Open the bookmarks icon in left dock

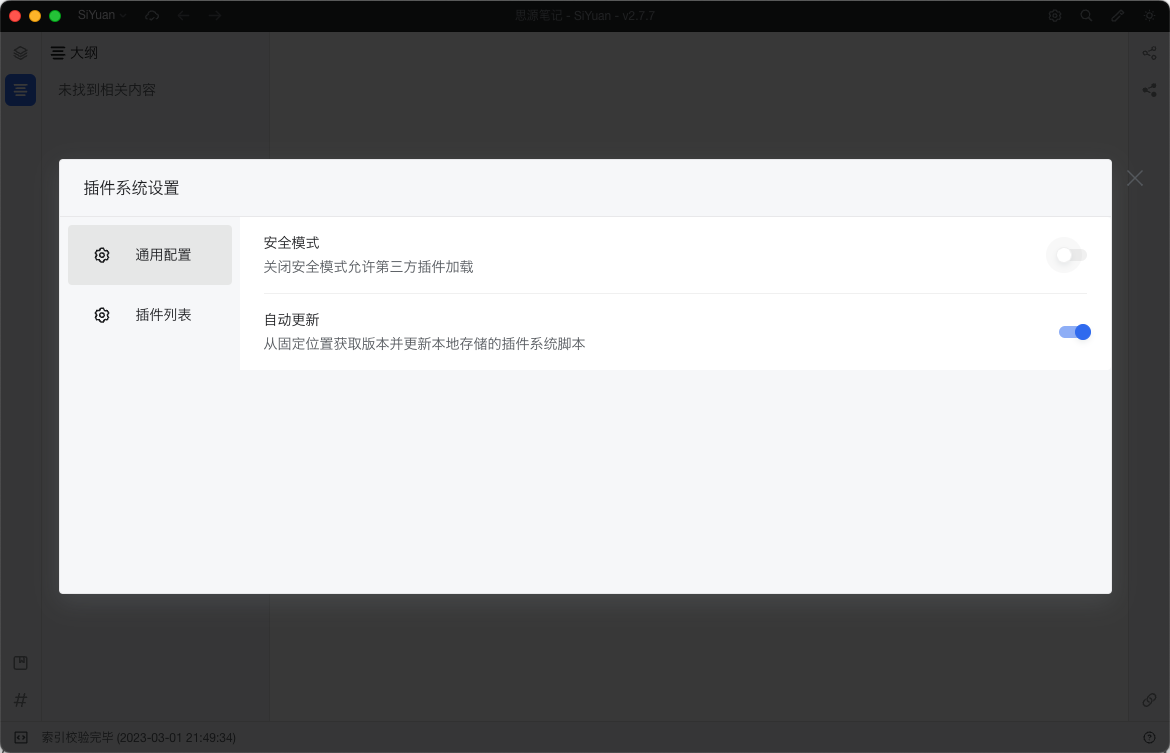coord(20,663)
